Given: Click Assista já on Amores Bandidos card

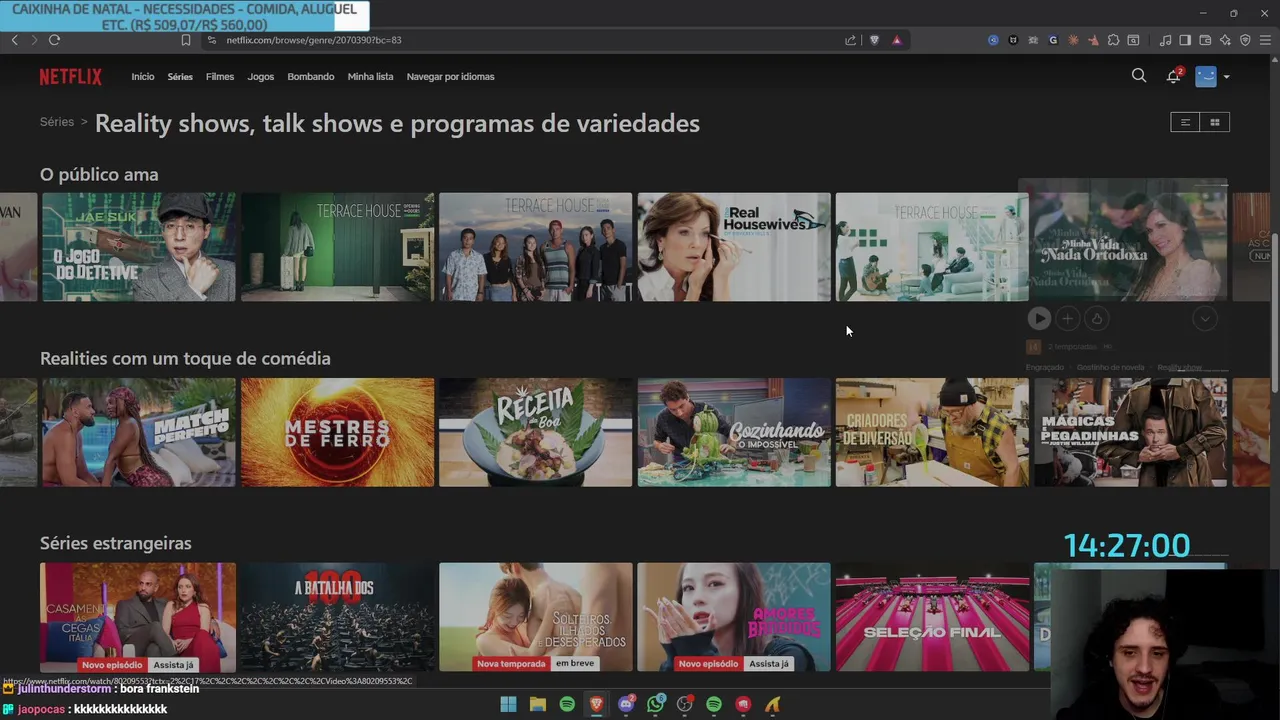Looking at the screenshot, I should pyautogui.click(x=769, y=664).
